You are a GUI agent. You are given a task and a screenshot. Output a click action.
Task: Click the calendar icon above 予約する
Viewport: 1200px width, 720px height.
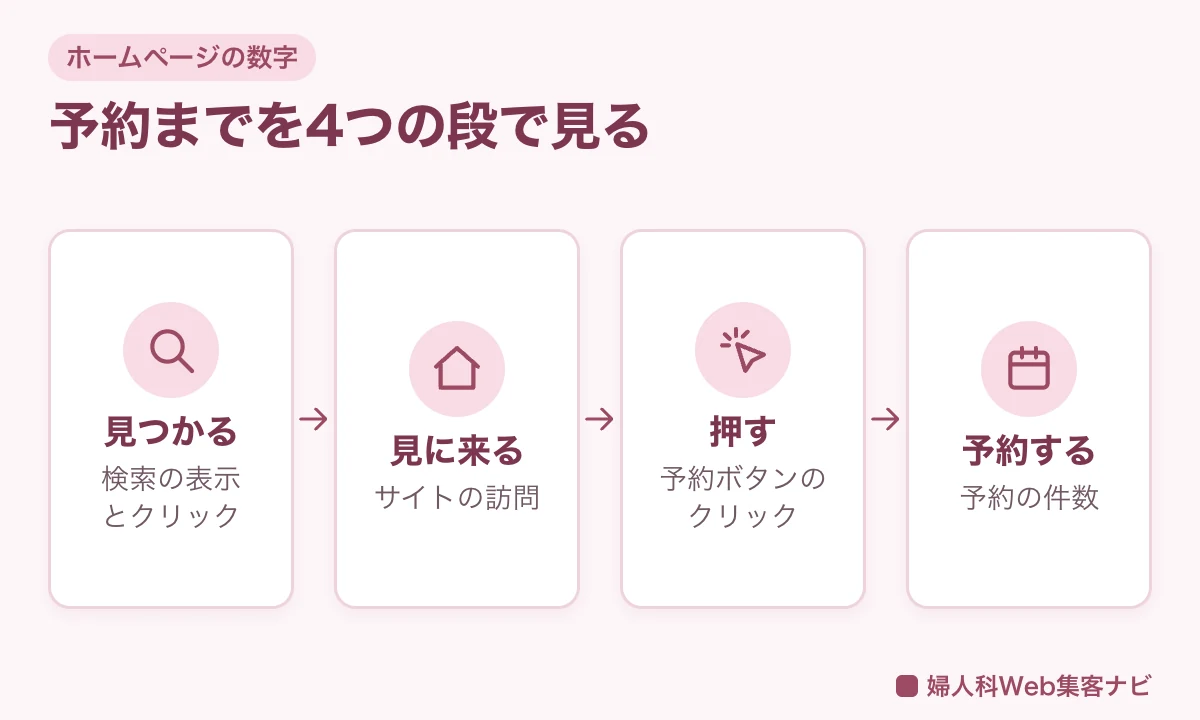click(1029, 368)
